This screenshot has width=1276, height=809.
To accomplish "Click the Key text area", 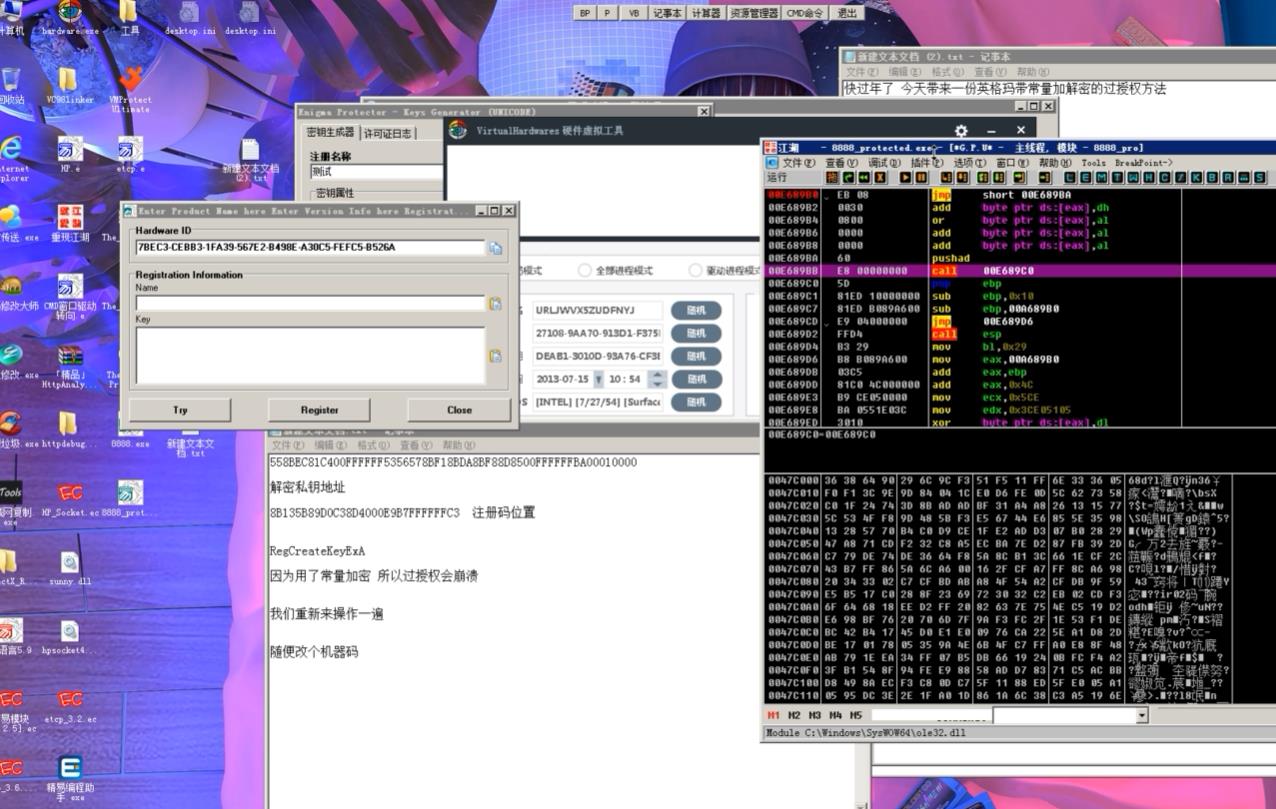I will point(310,355).
